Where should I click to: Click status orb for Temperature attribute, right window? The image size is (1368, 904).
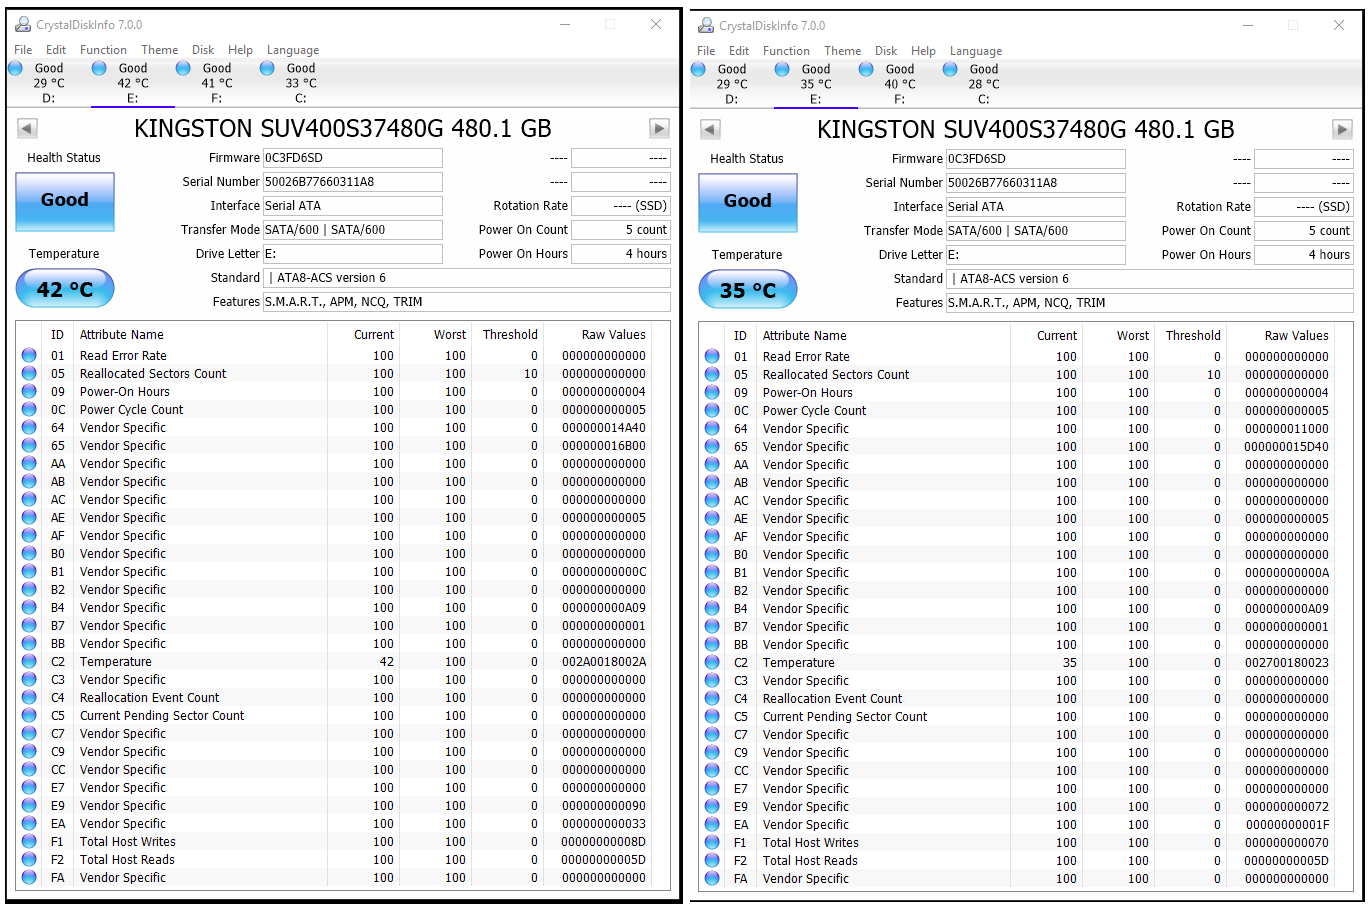(712, 662)
